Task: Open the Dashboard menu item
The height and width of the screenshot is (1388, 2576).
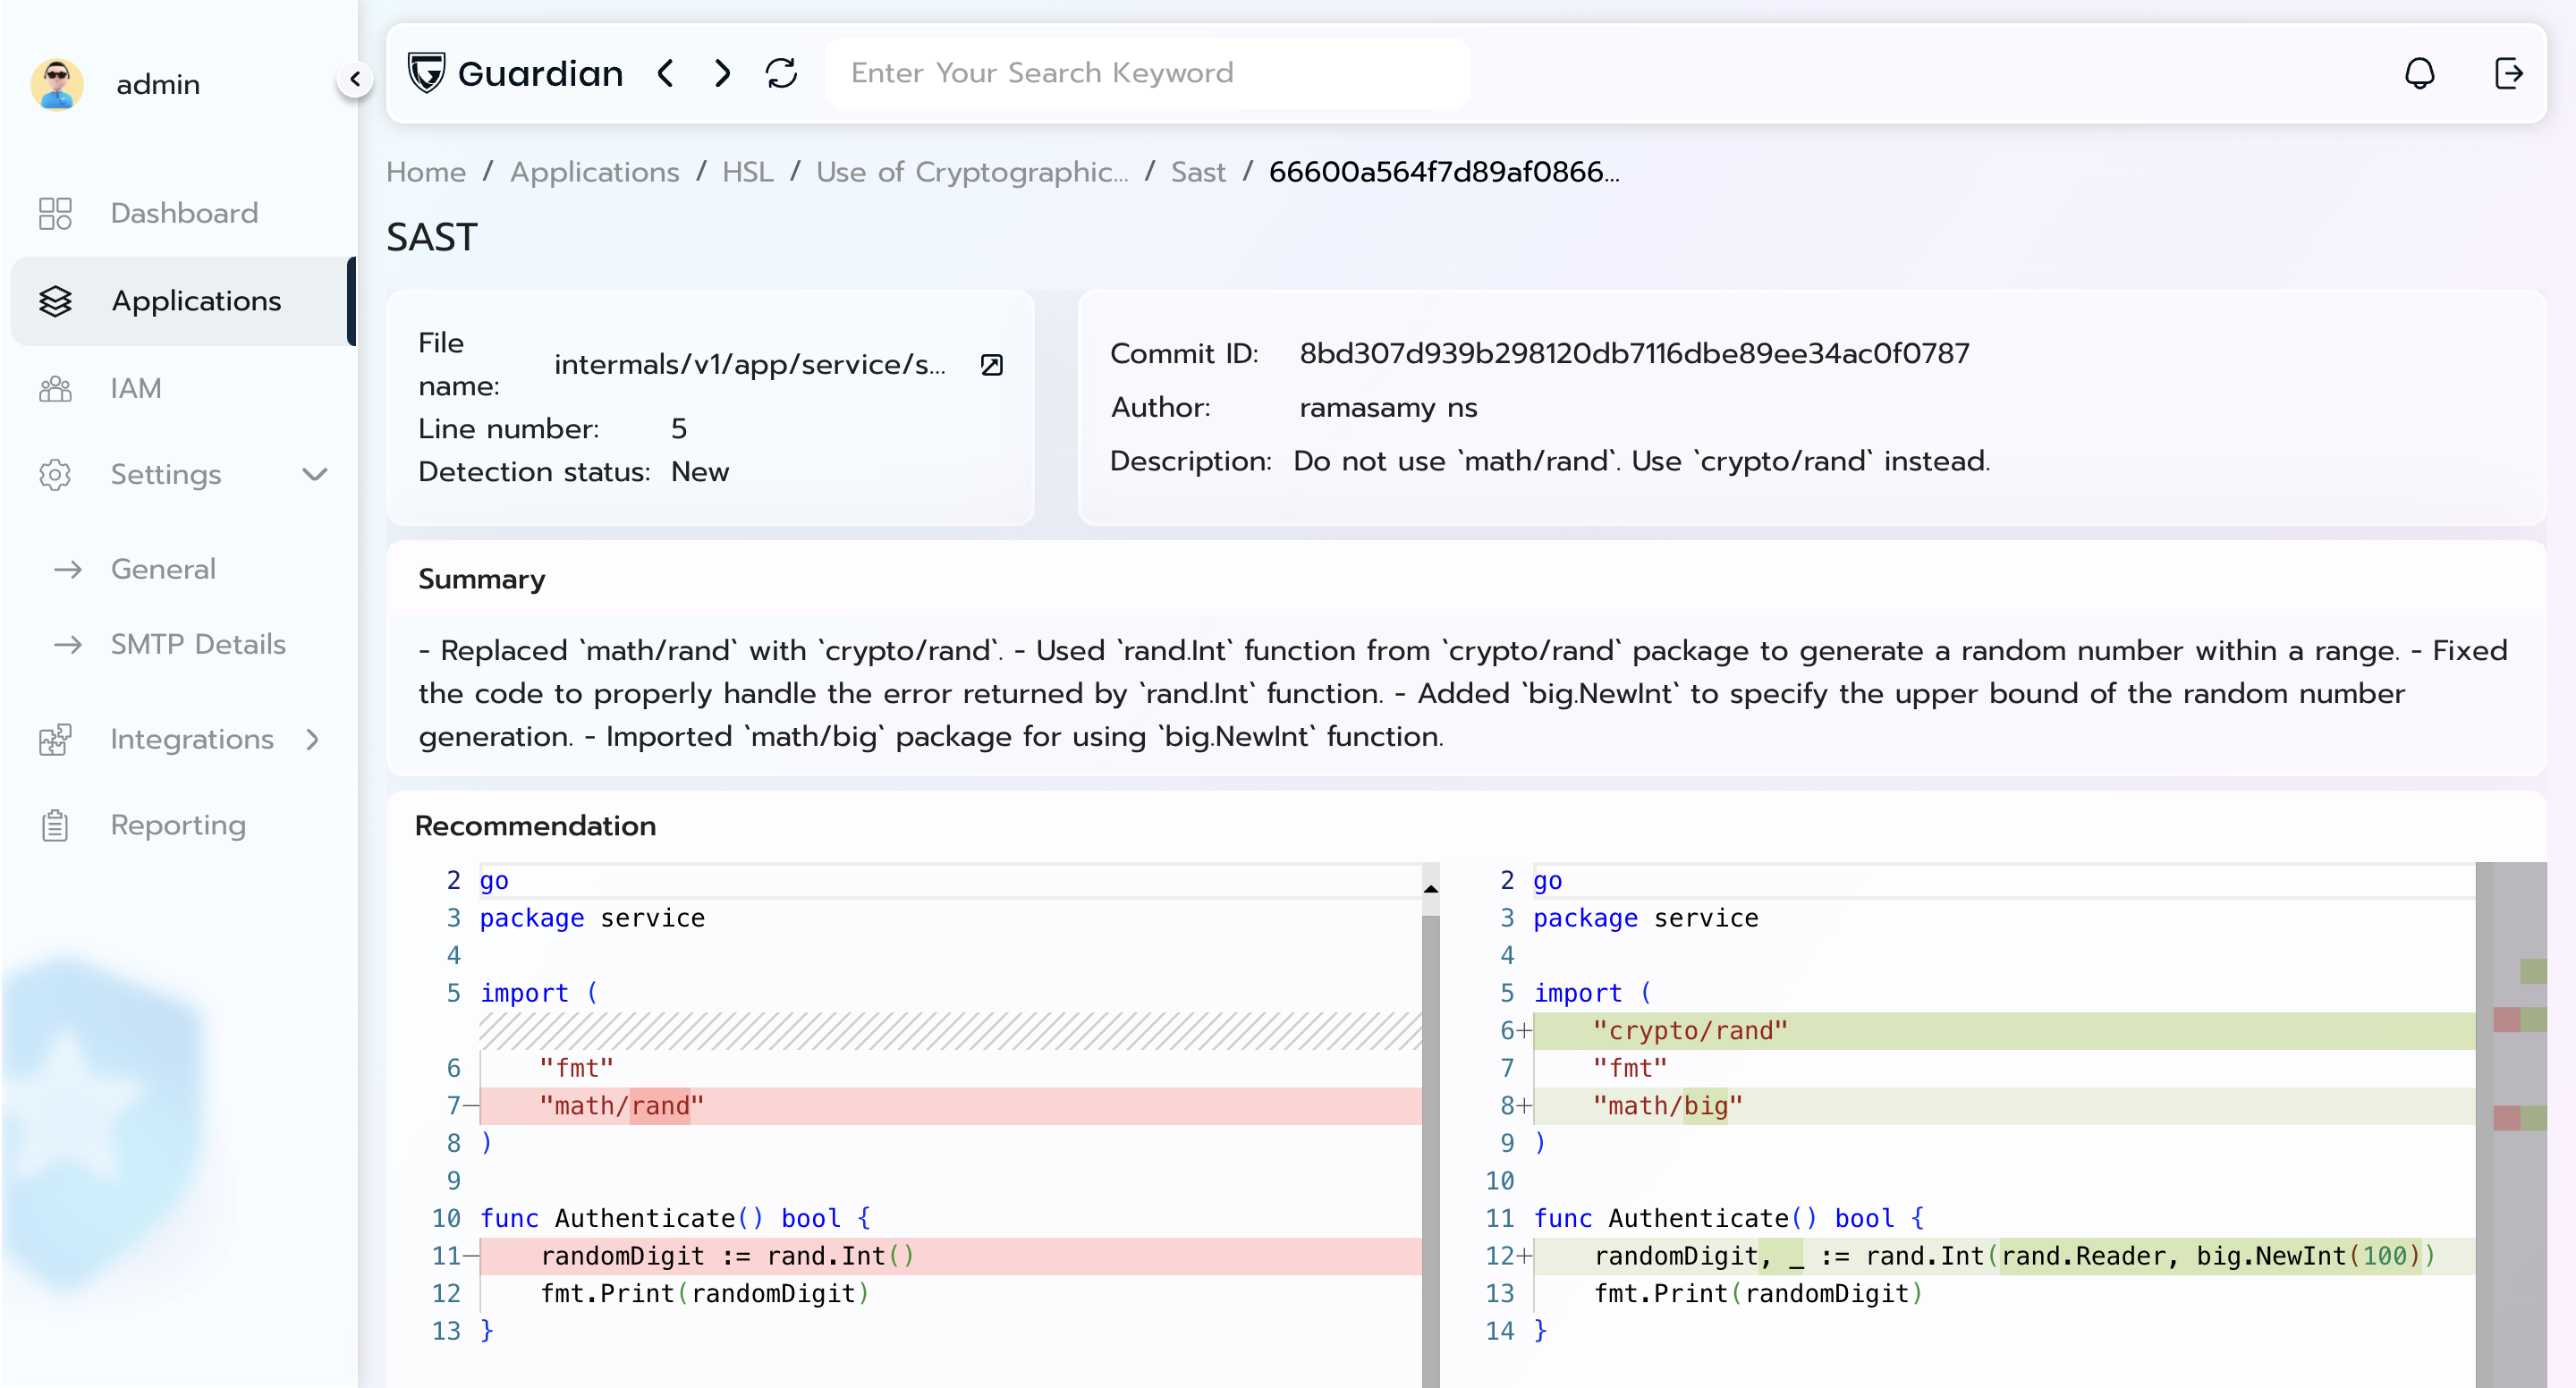Action: (x=184, y=213)
